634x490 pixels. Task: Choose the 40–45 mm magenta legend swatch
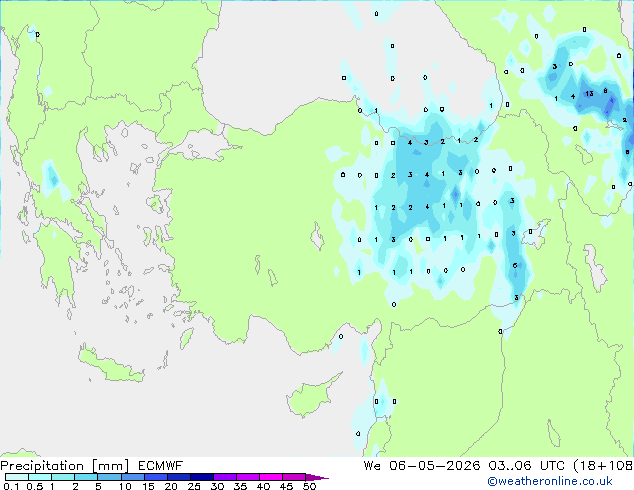271,477
